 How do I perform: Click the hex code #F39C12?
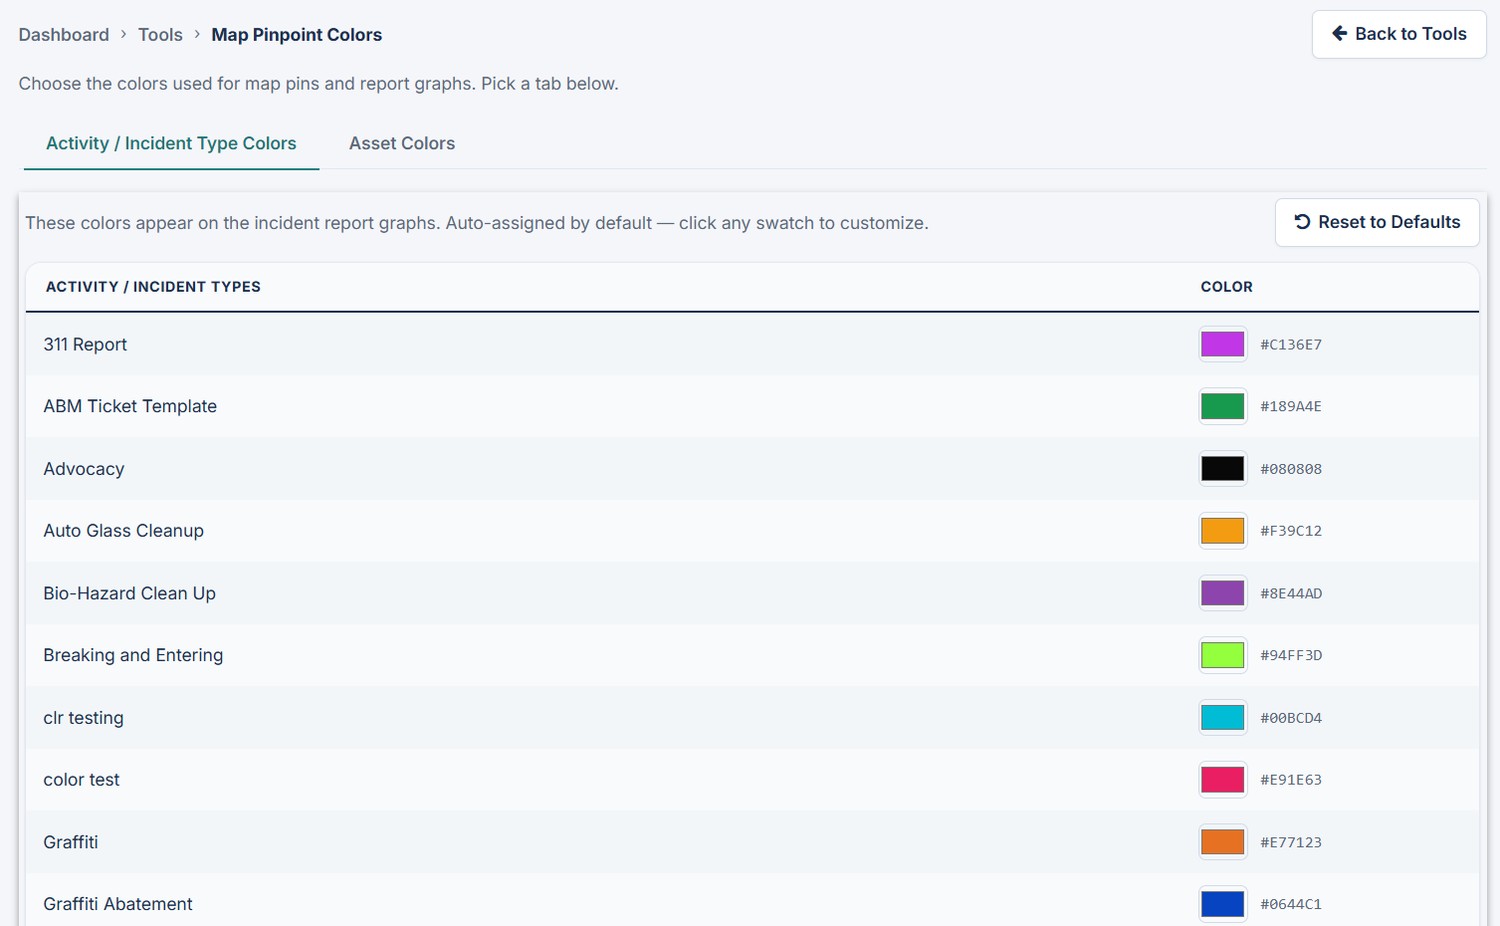(1291, 531)
